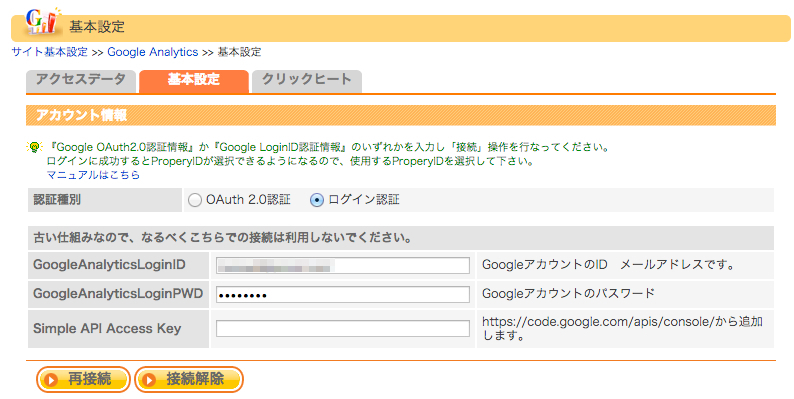Open the 基本設定 tab

194,81
